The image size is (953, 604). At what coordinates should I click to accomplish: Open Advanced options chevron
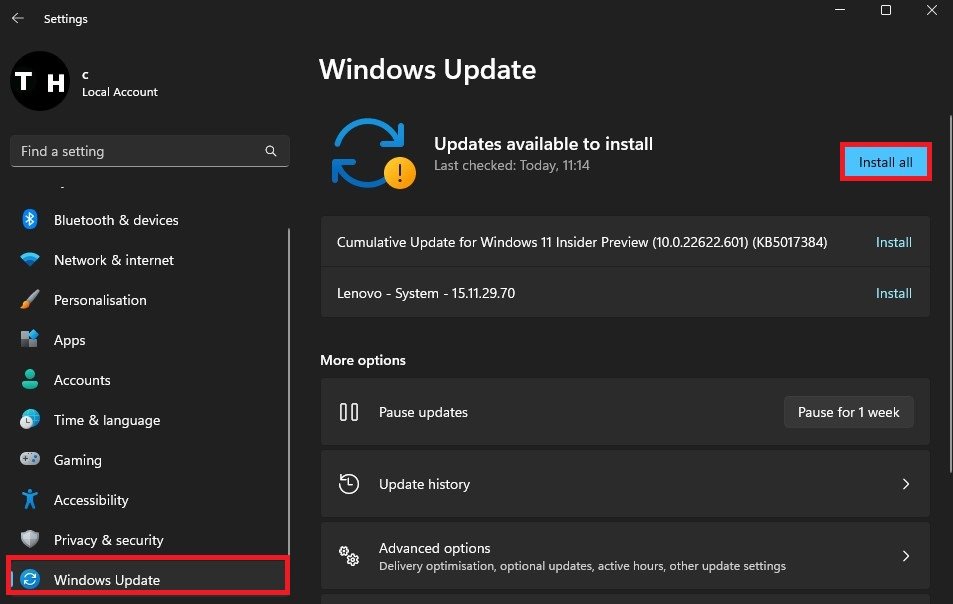[x=906, y=556]
